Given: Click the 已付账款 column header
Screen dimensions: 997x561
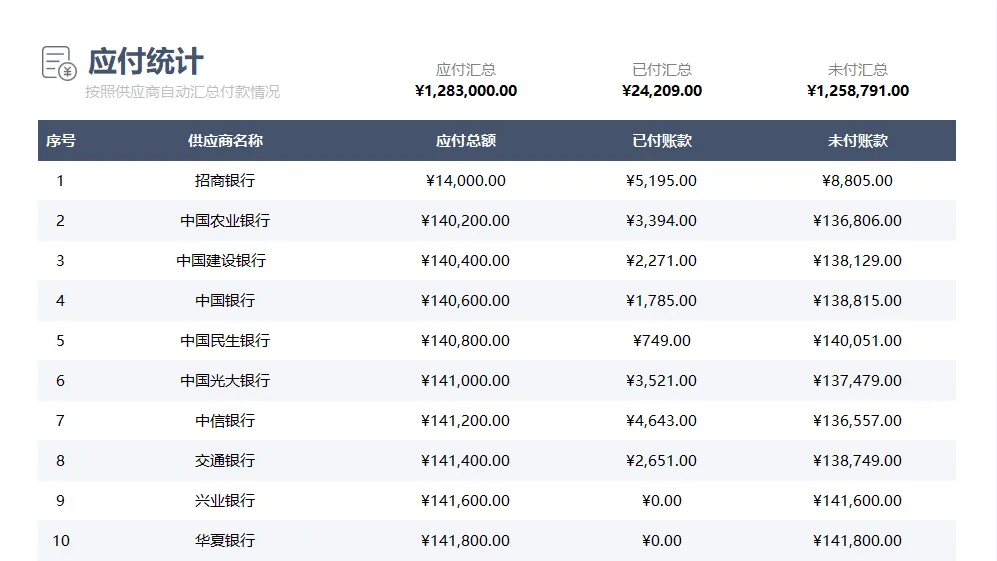Looking at the screenshot, I should 661,141.
